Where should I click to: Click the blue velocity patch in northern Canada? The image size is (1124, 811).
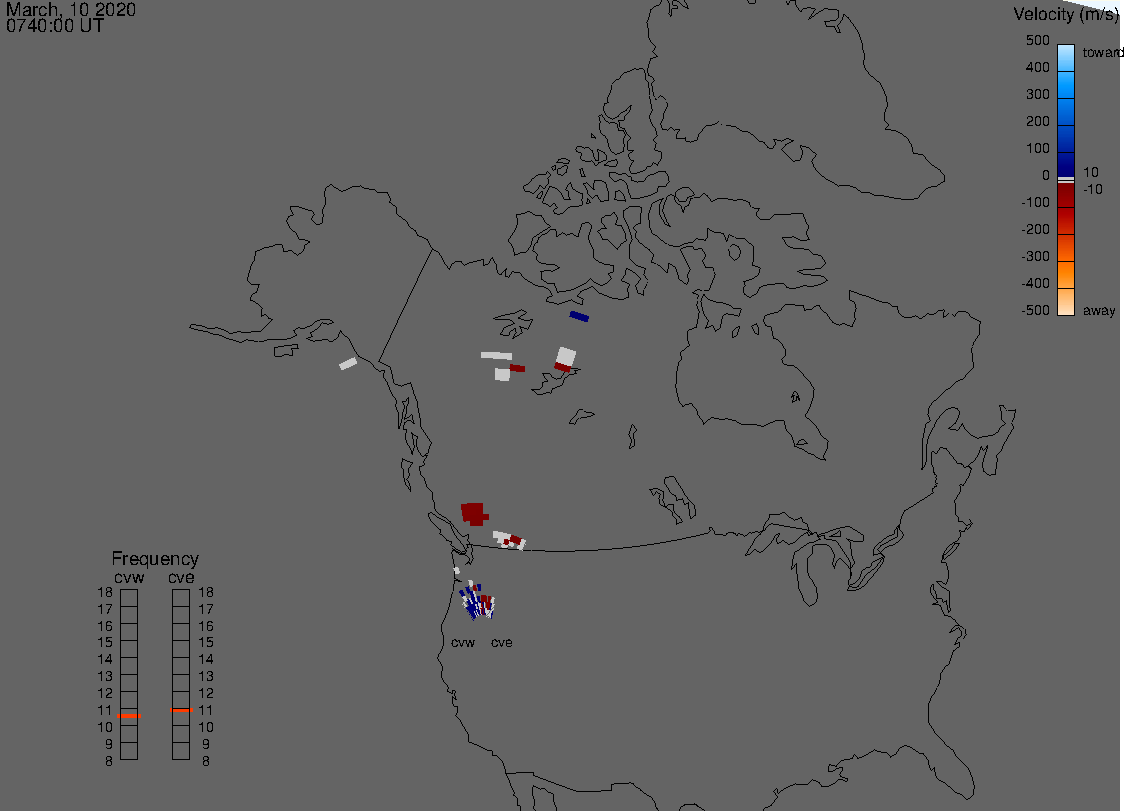579,316
